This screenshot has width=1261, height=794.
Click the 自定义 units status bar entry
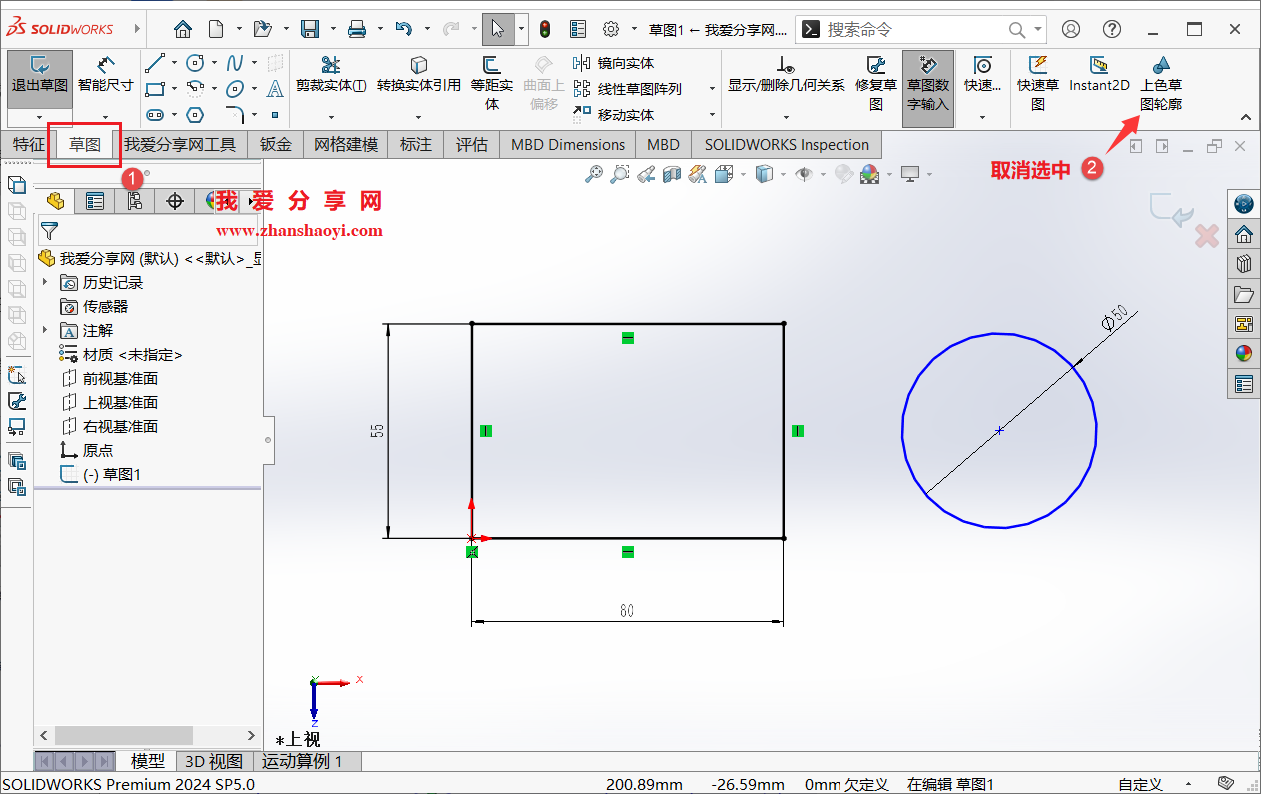click(1140, 784)
